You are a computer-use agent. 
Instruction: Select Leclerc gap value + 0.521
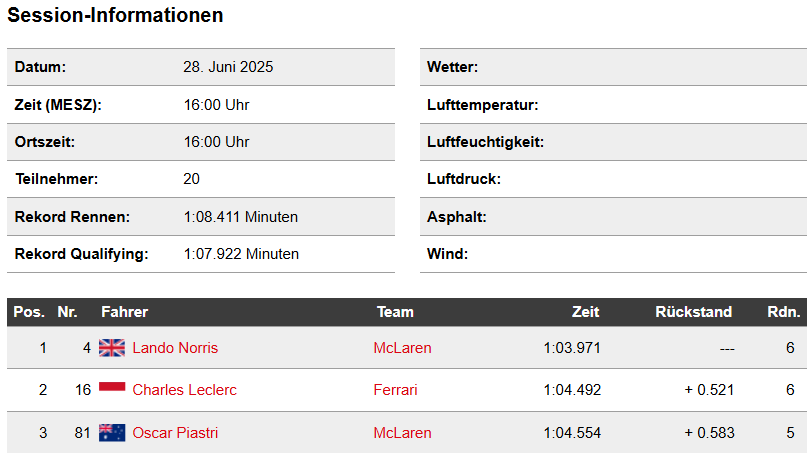709,390
